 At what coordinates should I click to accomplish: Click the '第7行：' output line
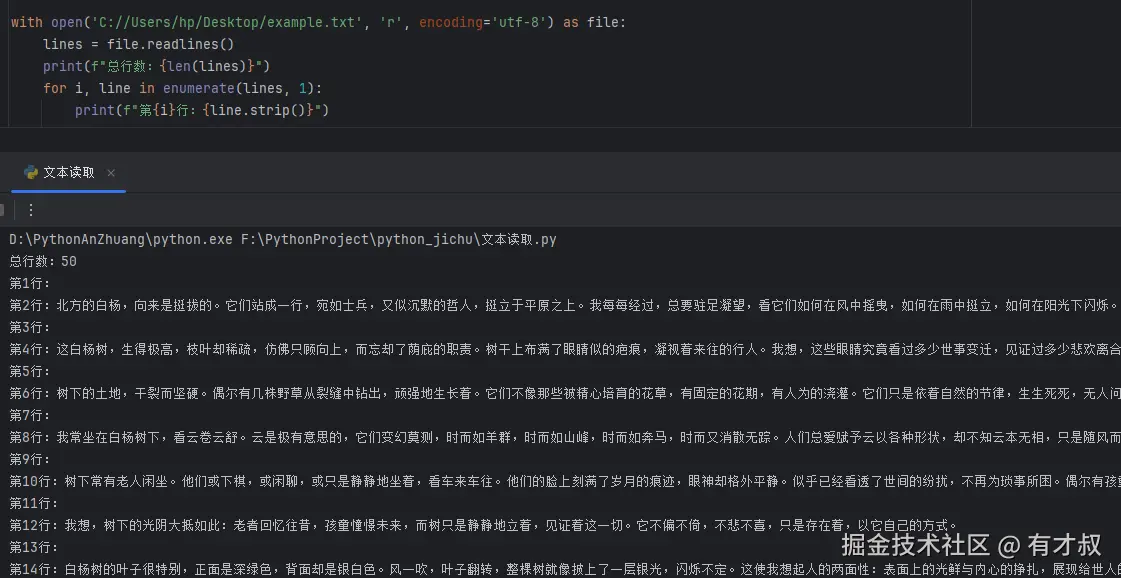(30, 415)
